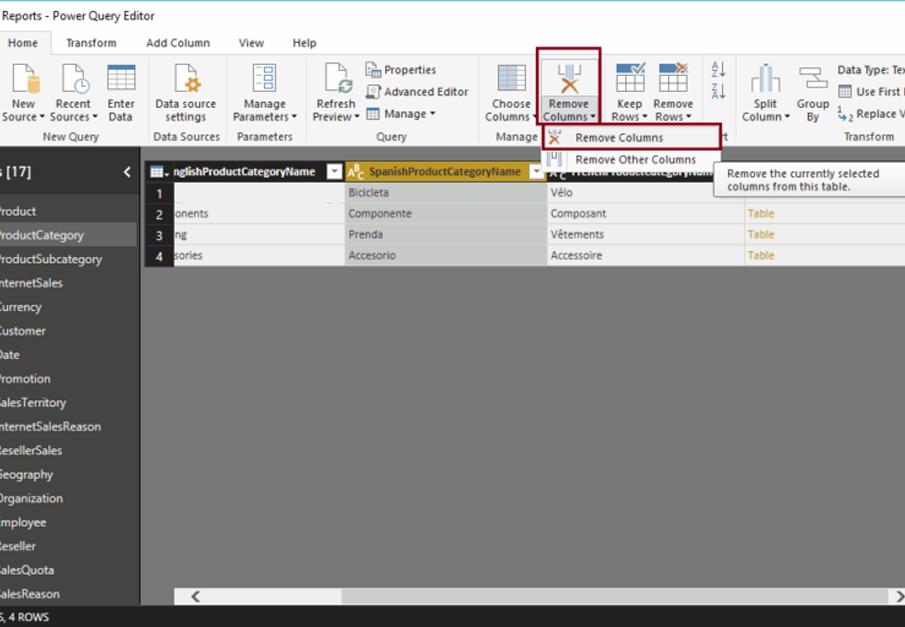Open the Manage query dropdown

coord(401,114)
